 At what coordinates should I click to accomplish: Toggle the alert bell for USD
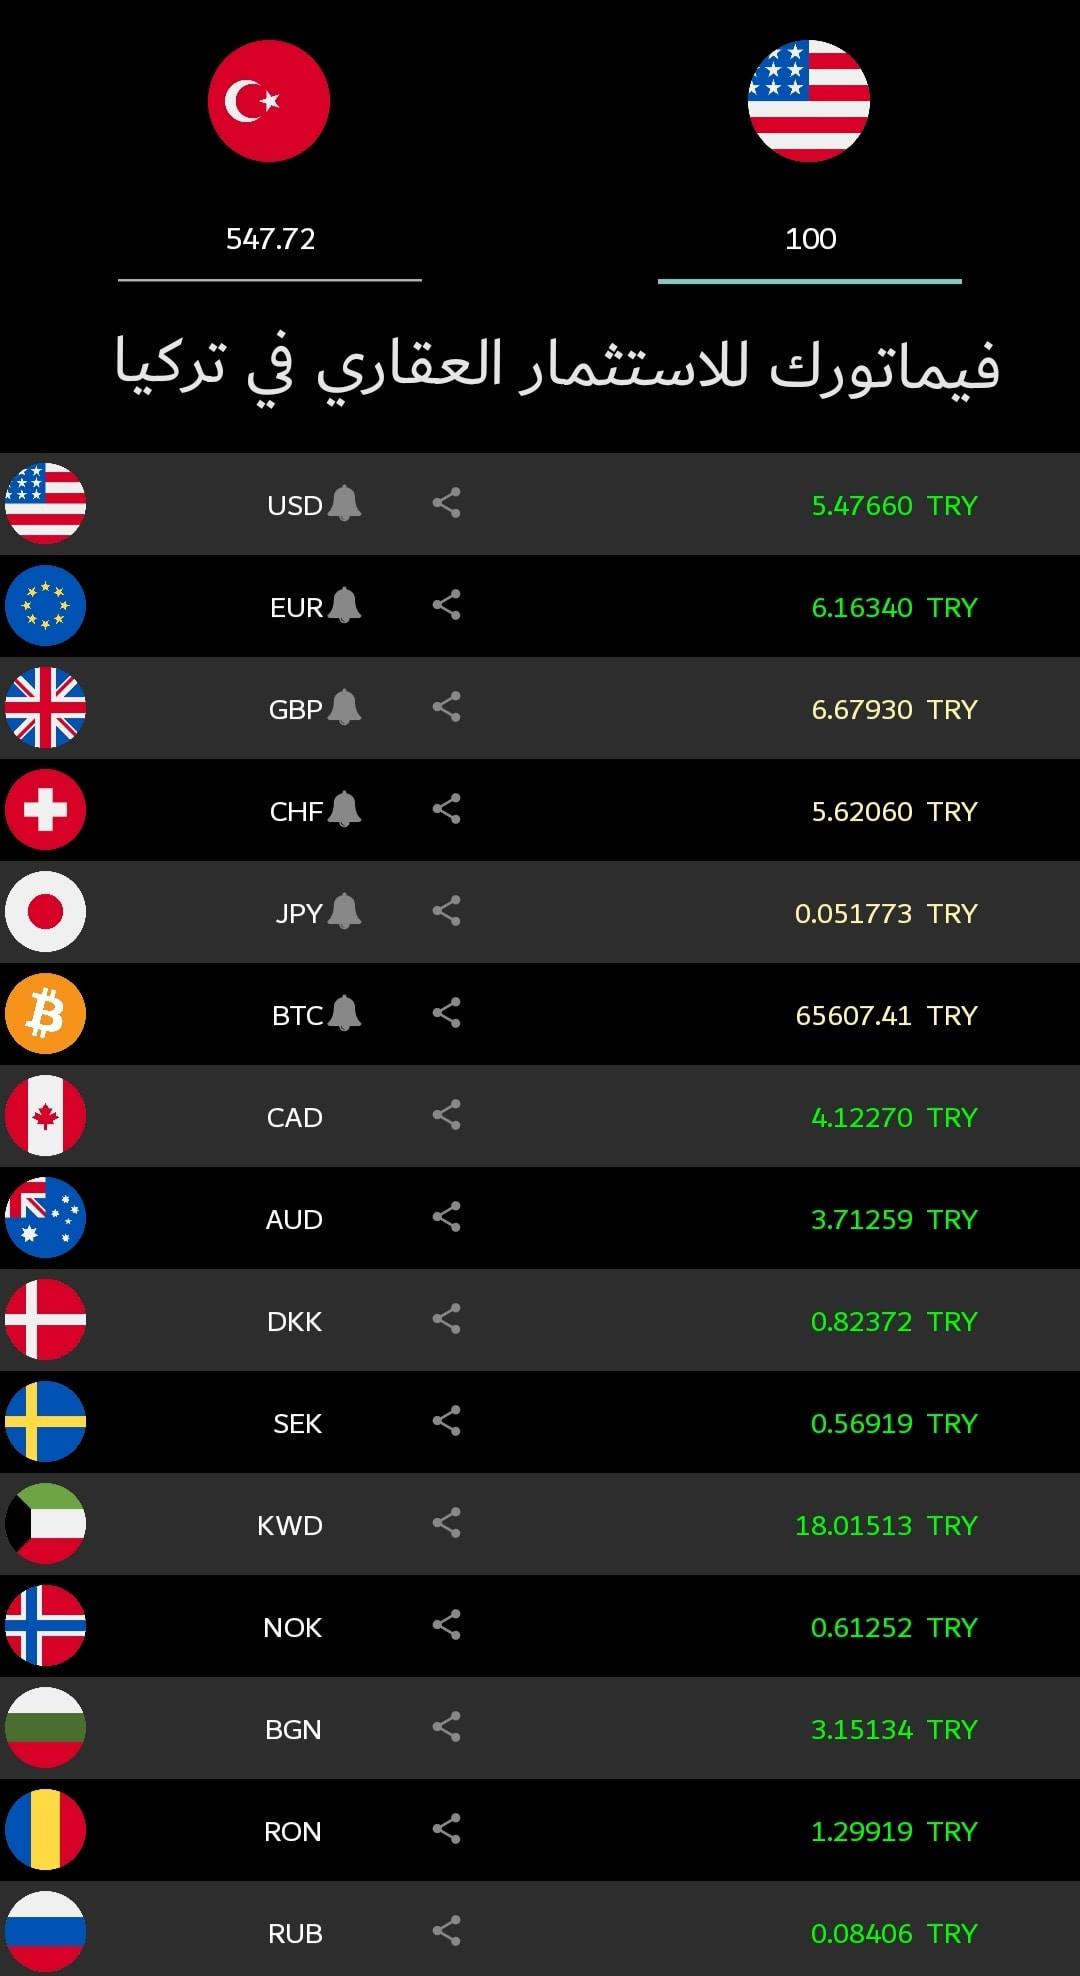tap(344, 503)
